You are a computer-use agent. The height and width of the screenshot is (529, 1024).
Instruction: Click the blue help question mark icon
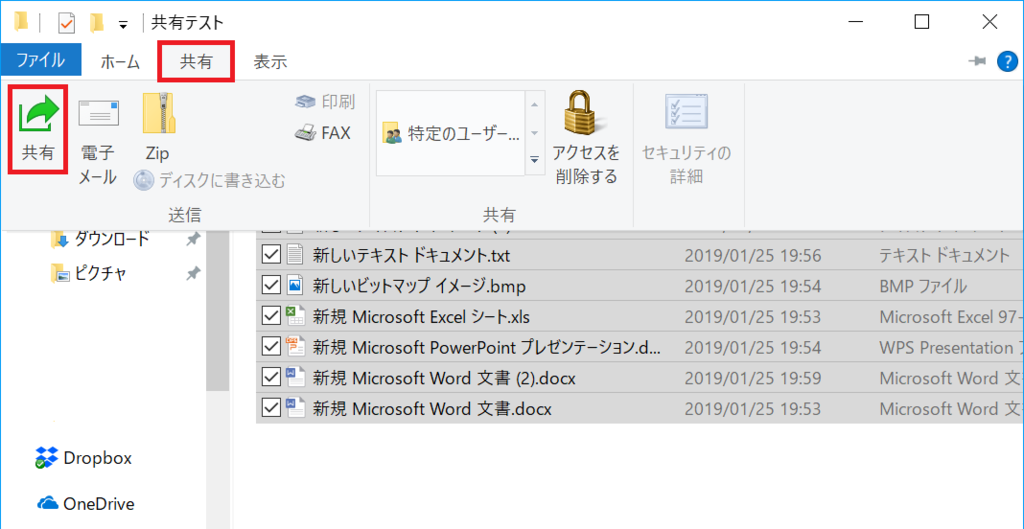click(x=1007, y=61)
